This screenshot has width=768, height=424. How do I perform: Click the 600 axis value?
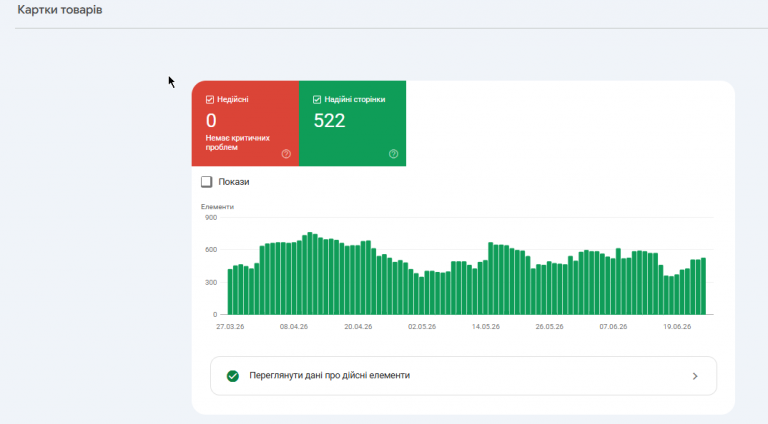[x=211, y=250]
